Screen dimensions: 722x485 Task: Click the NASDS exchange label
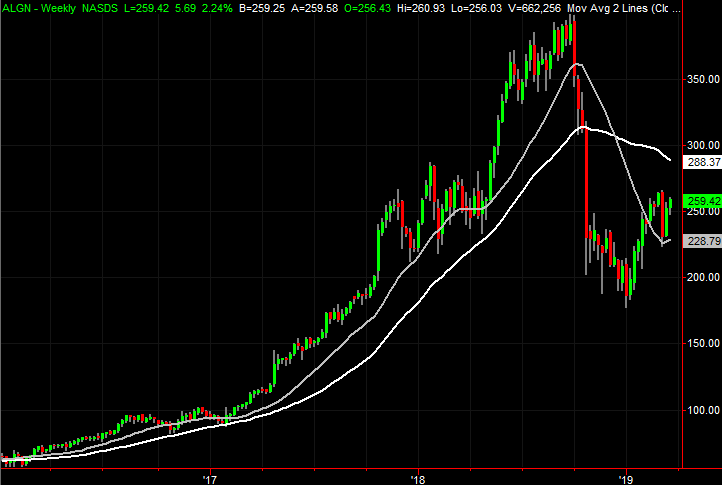[x=100, y=8]
